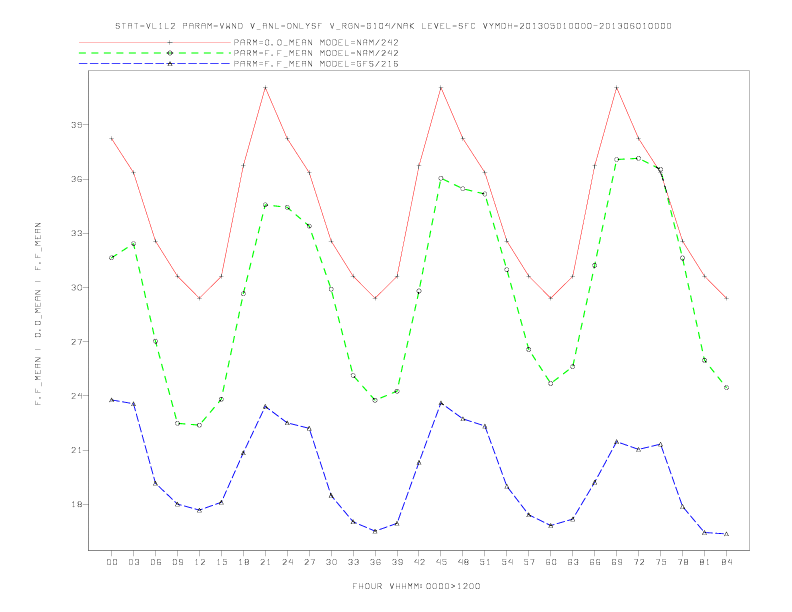This screenshot has width=792, height=612.
Task: Click the red line minimum marker at hour 12
Action: click(x=200, y=298)
